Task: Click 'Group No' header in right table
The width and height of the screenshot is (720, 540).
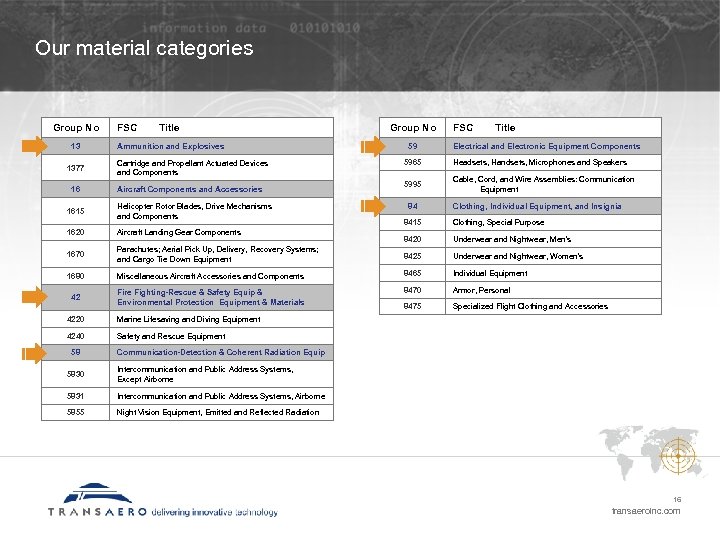Action: [413, 128]
